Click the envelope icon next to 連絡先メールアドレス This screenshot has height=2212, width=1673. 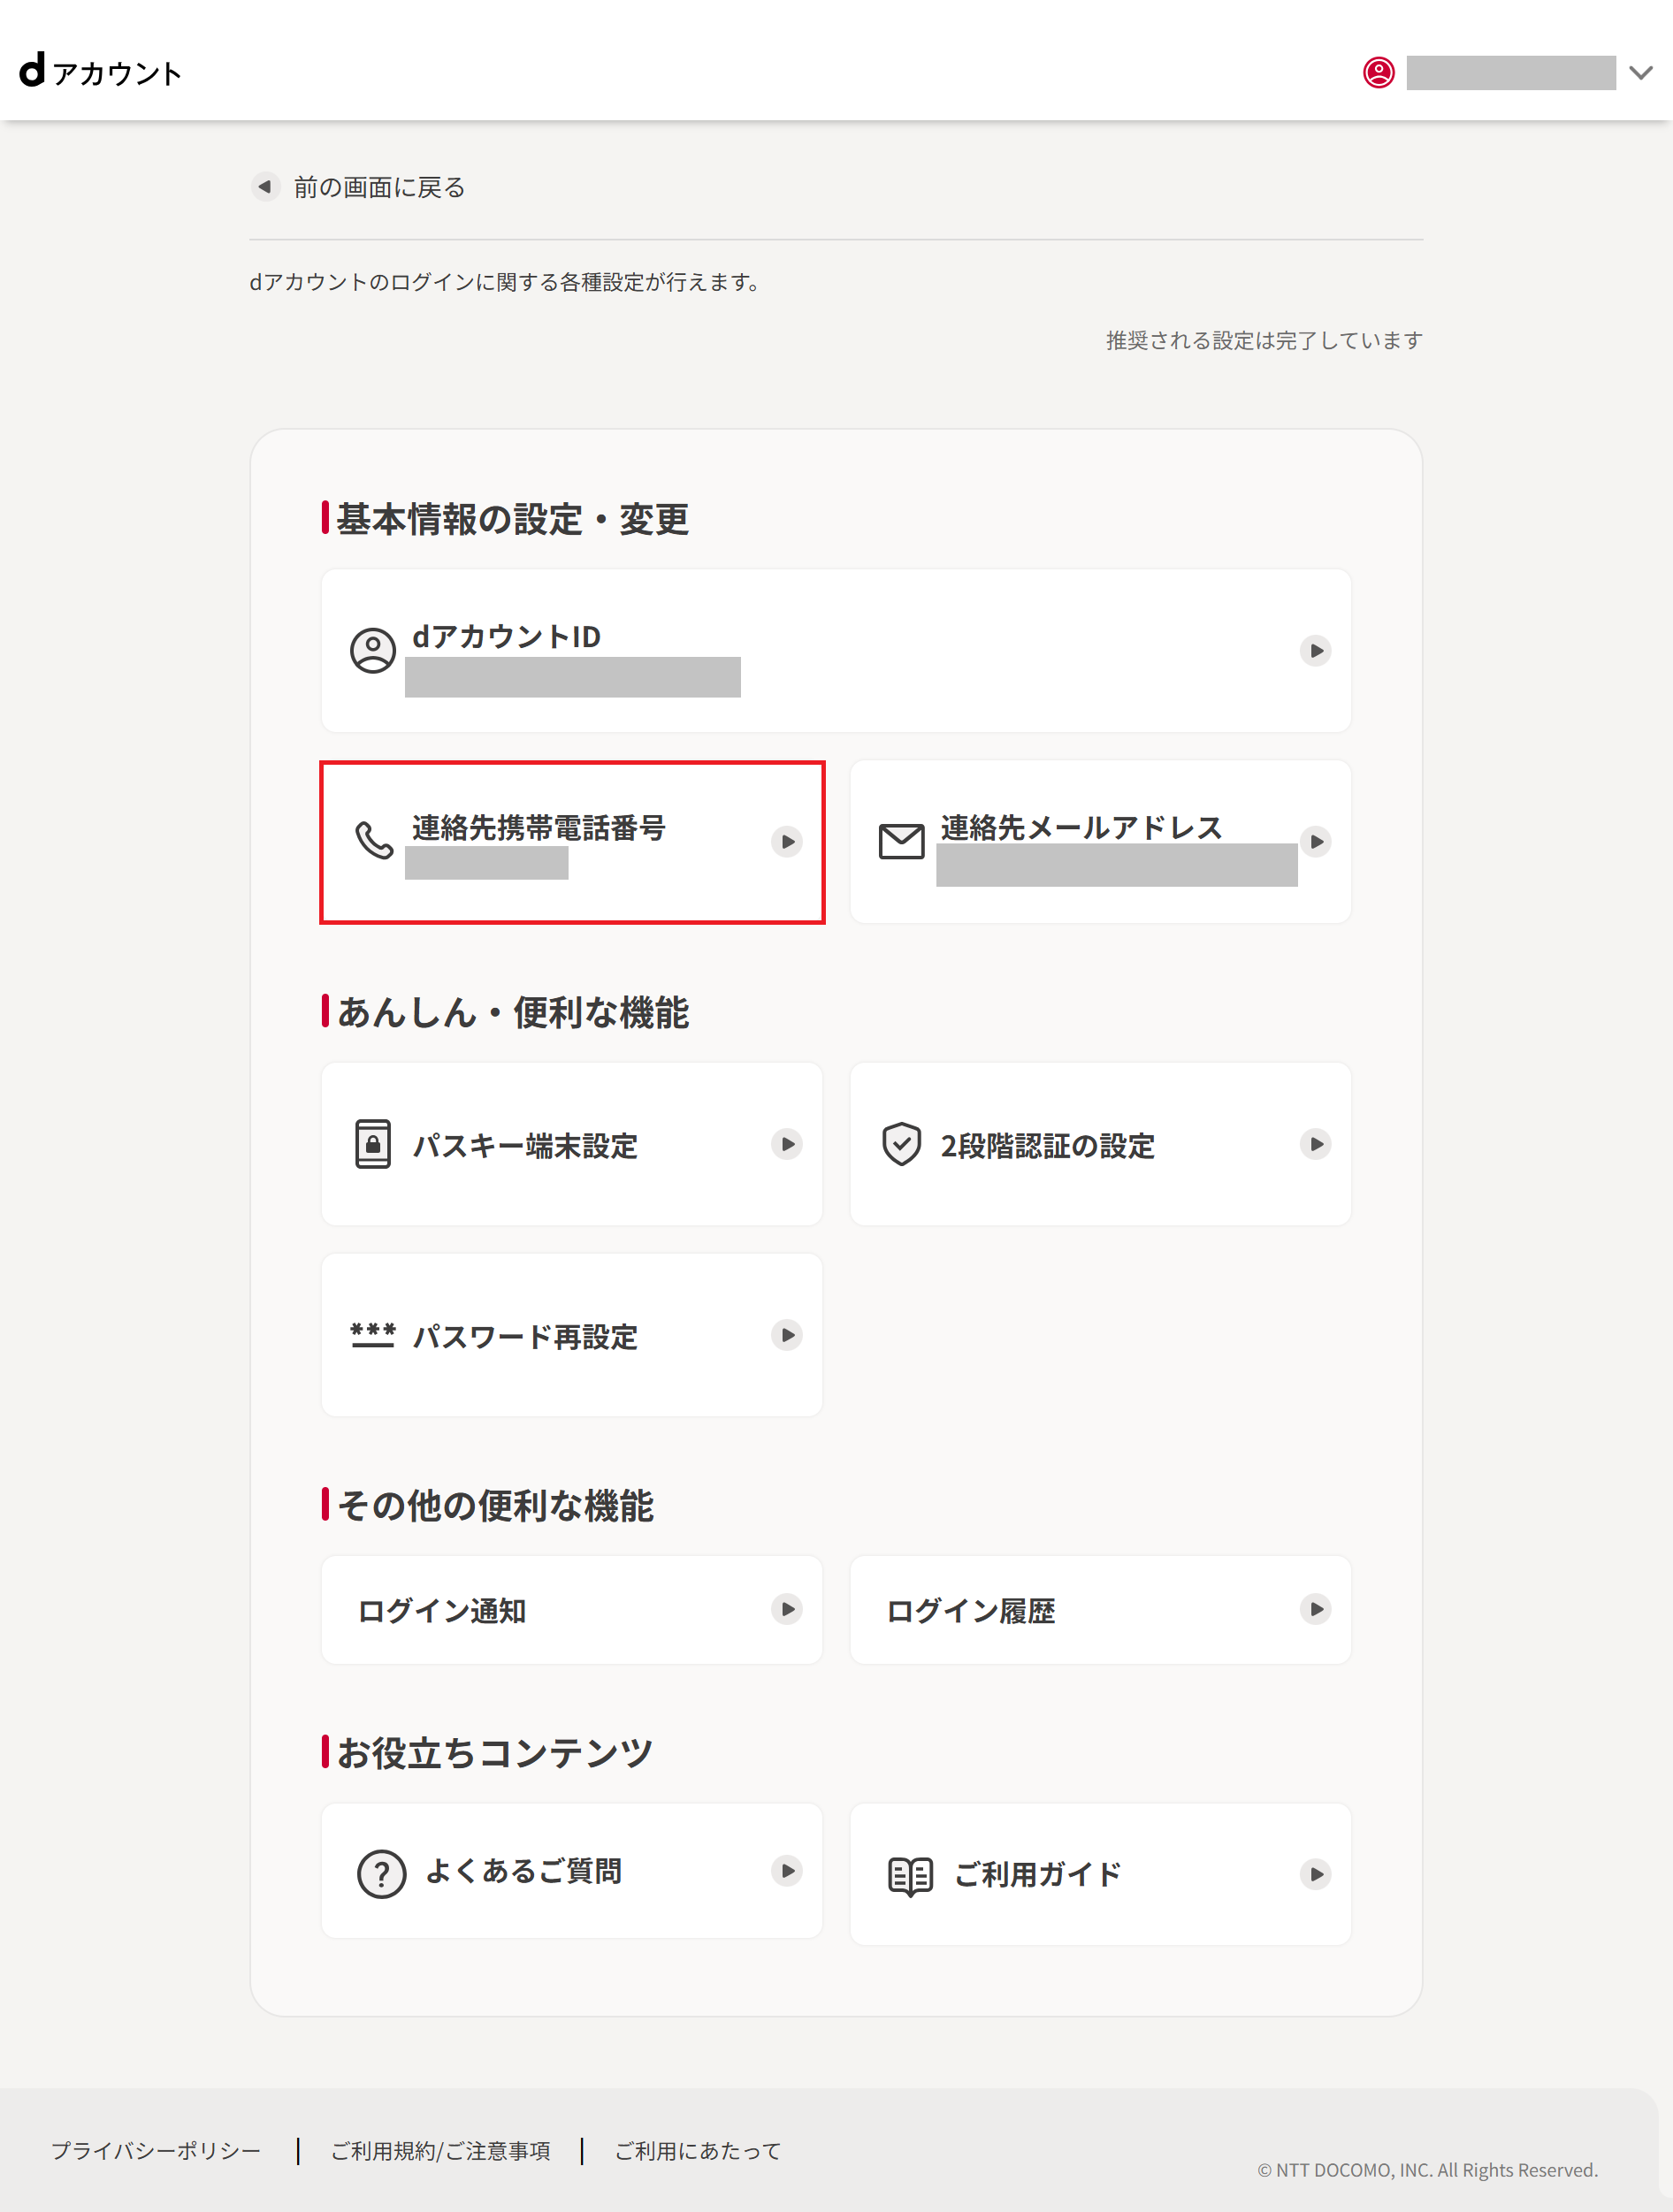pos(901,841)
